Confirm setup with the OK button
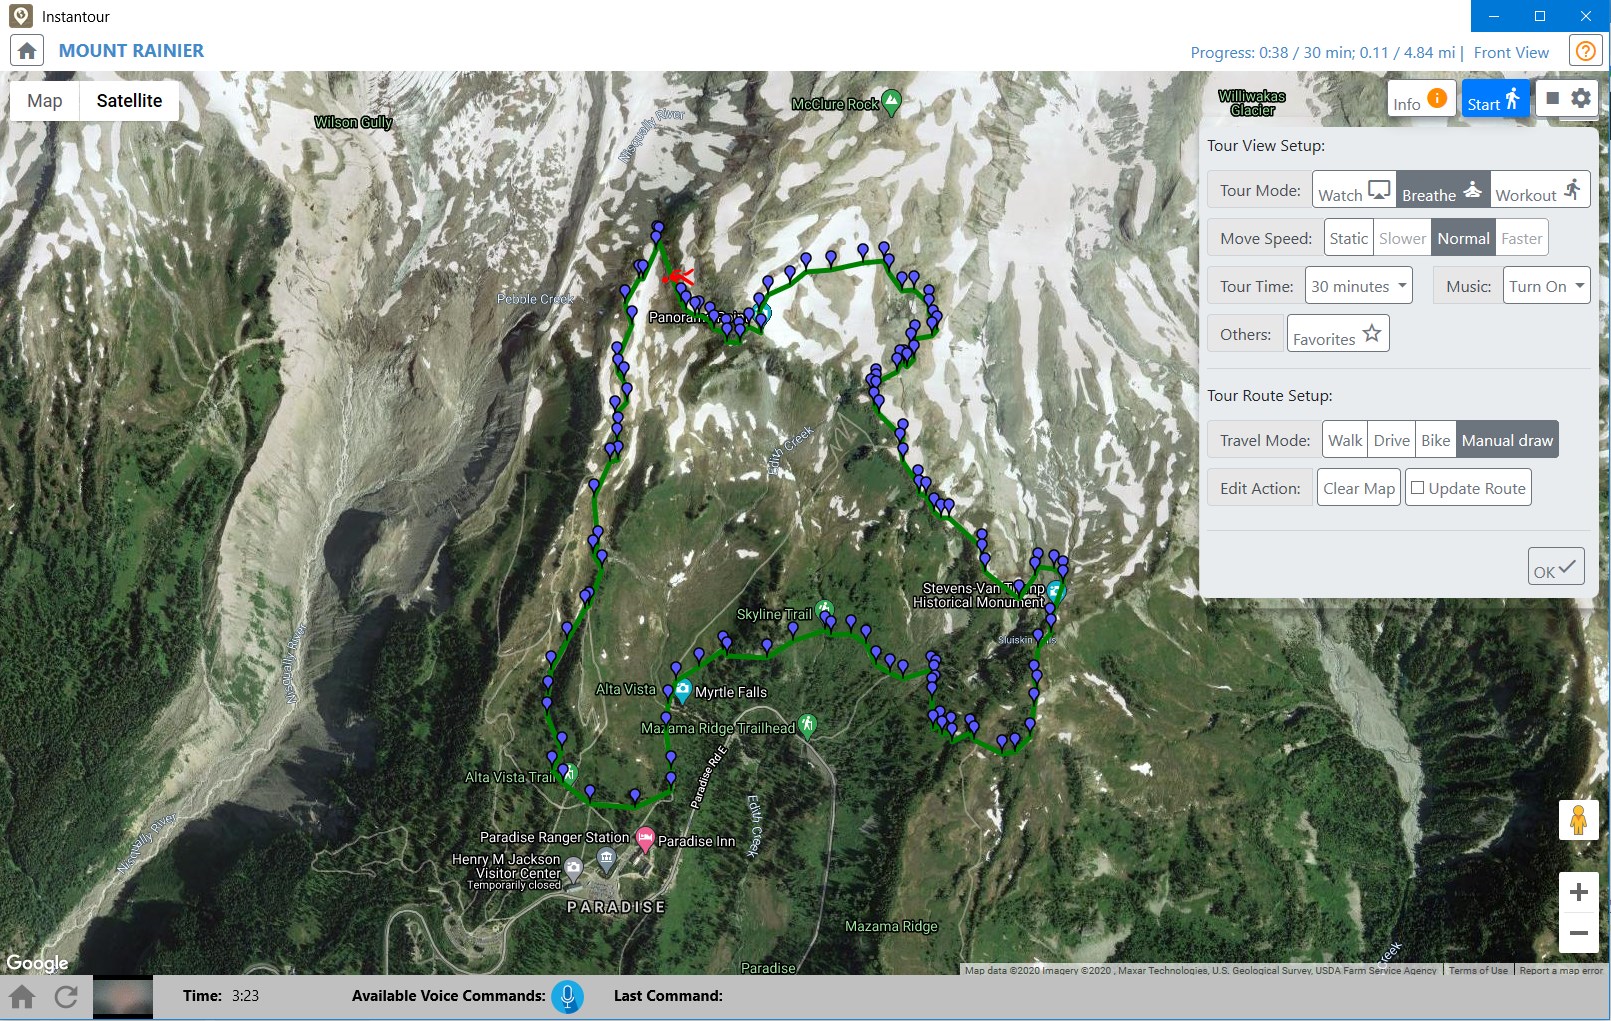Image resolution: width=1611 pixels, height=1021 pixels. click(1556, 567)
